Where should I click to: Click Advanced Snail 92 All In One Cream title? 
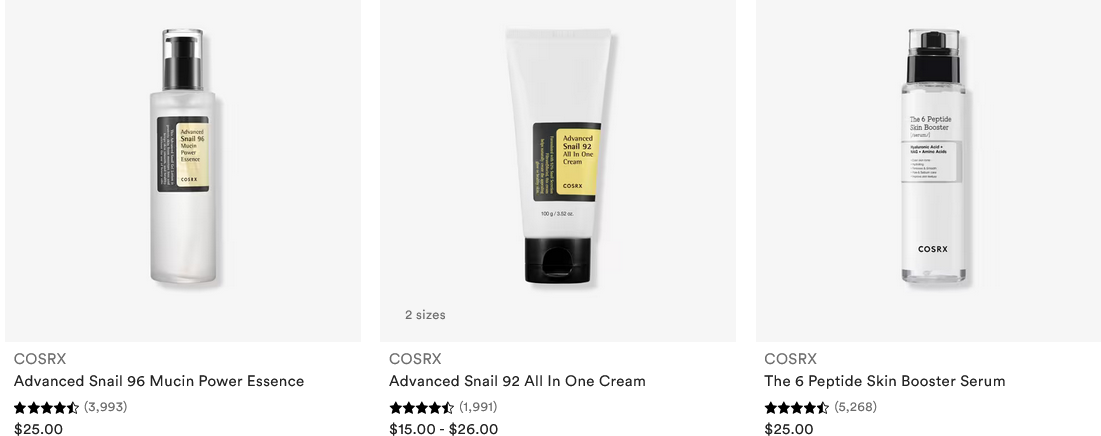(517, 381)
